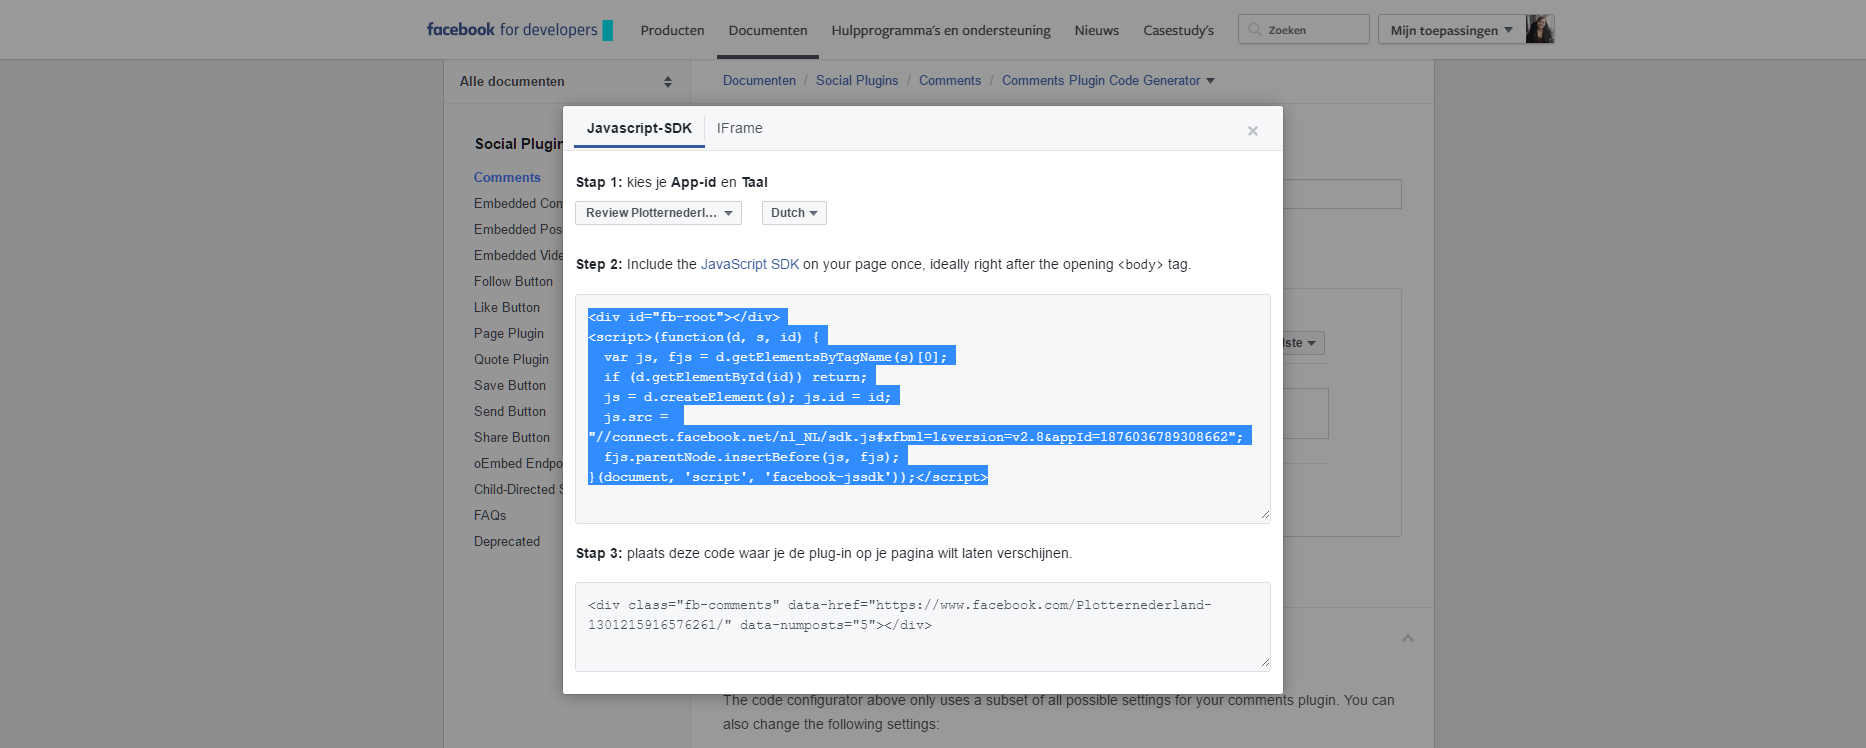The width and height of the screenshot is (1866, 748).
Task: Open FAQs in the sidebar
Action: [x=490, y=515]
